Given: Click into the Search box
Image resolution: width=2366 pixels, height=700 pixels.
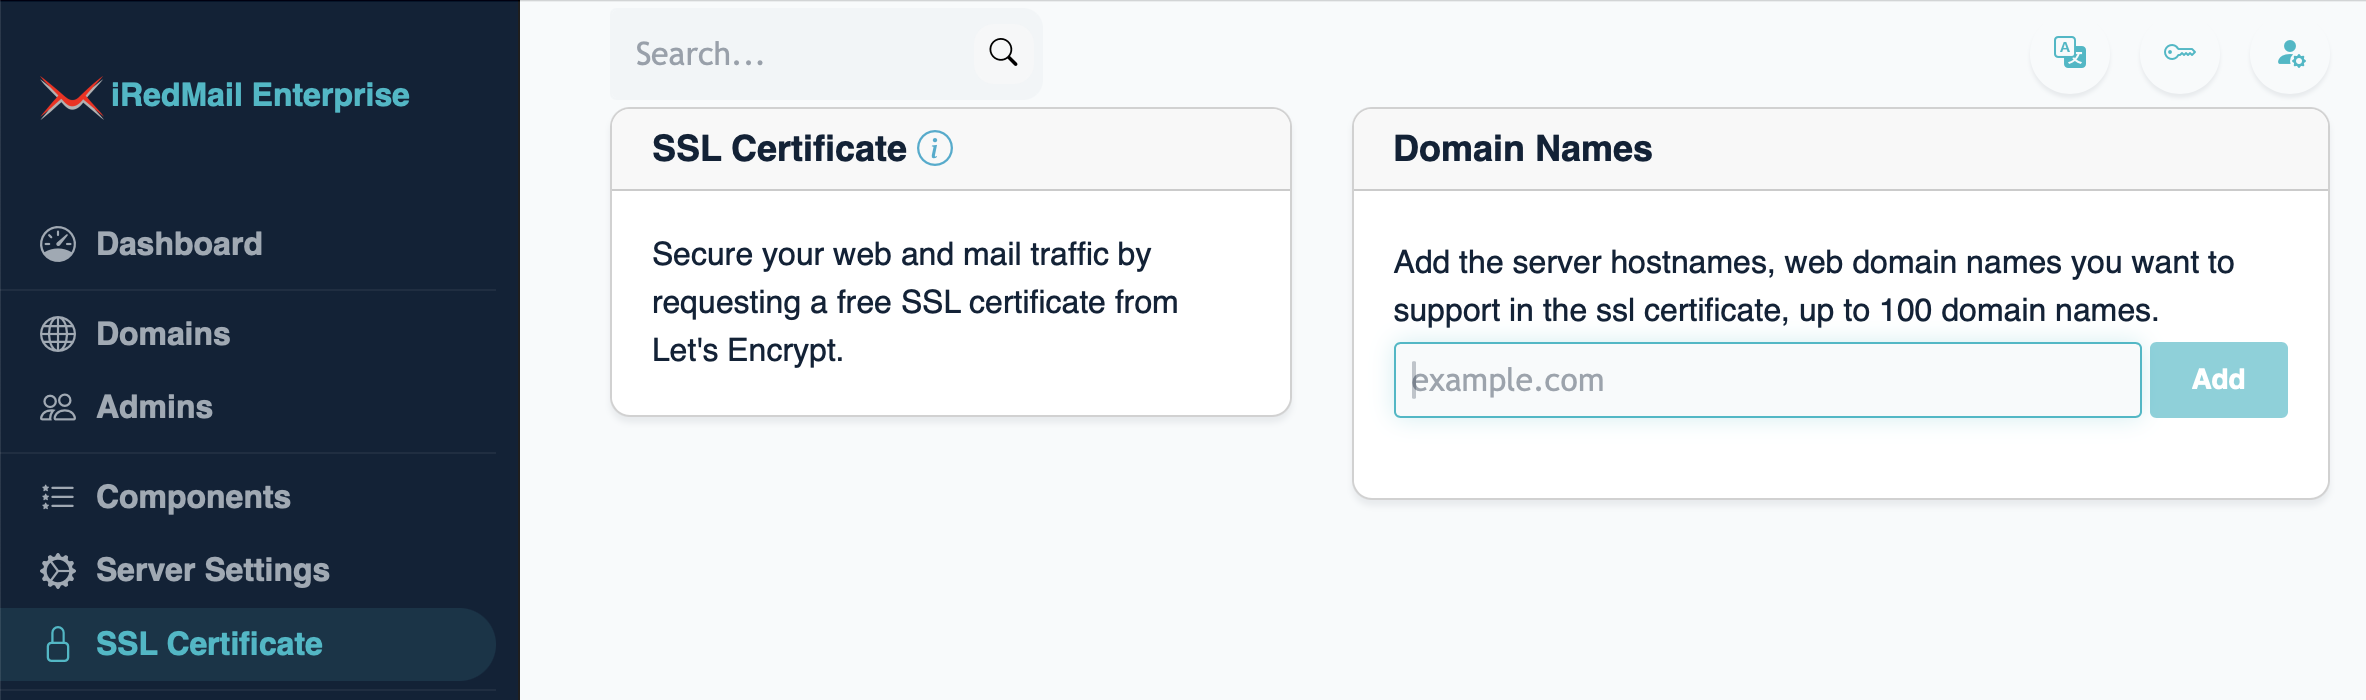Looking at the screenshot, I should pos(800,53).
